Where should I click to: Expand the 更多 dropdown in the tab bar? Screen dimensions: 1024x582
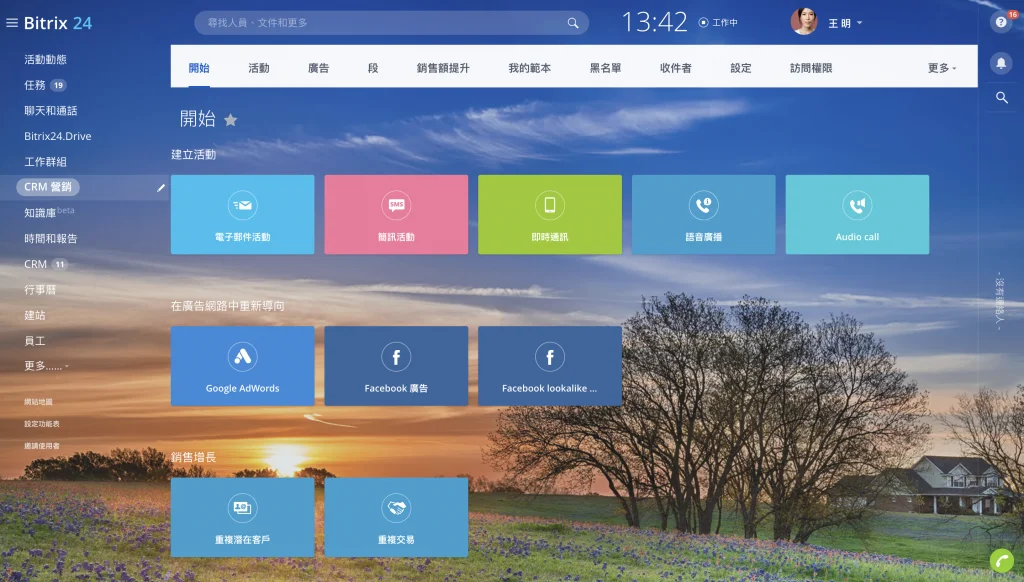[942, 68]
